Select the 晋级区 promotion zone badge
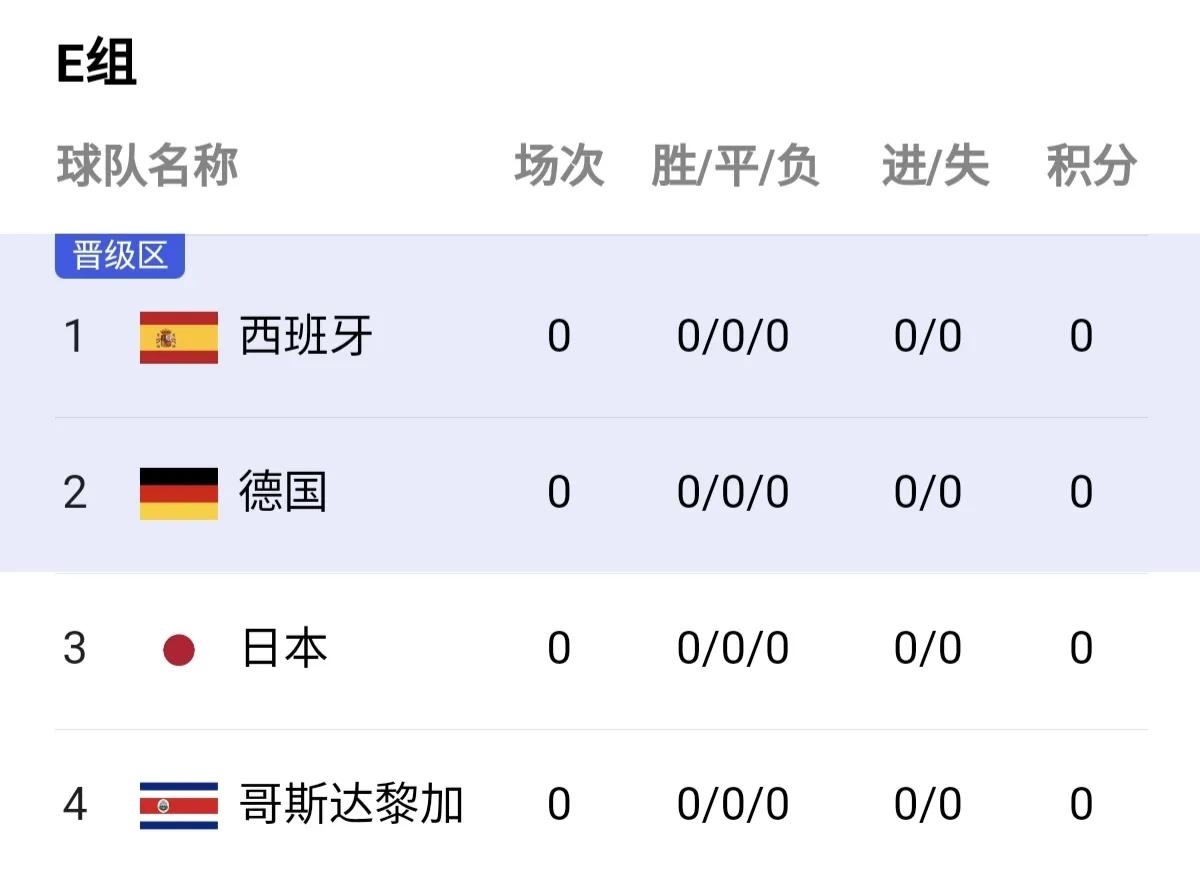Image resolution: width=1200 pixels, height=879 pixels. [x=119, y=255]
